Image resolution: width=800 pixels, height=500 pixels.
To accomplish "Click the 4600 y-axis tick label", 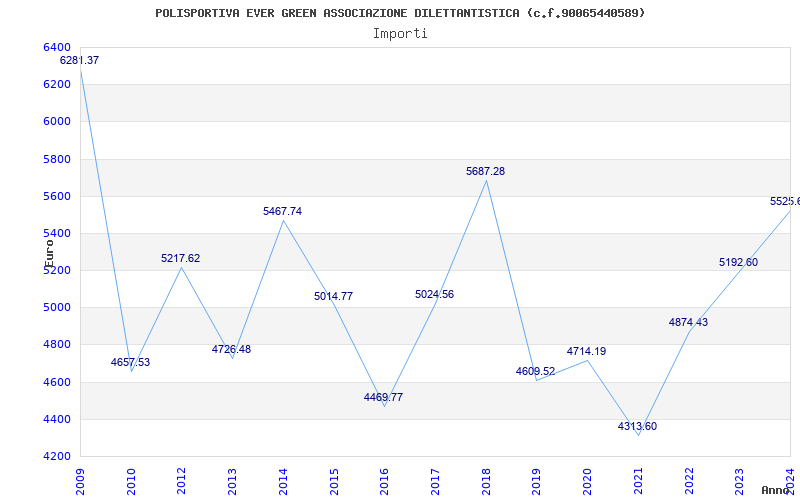I will click(x=57, y=382).
